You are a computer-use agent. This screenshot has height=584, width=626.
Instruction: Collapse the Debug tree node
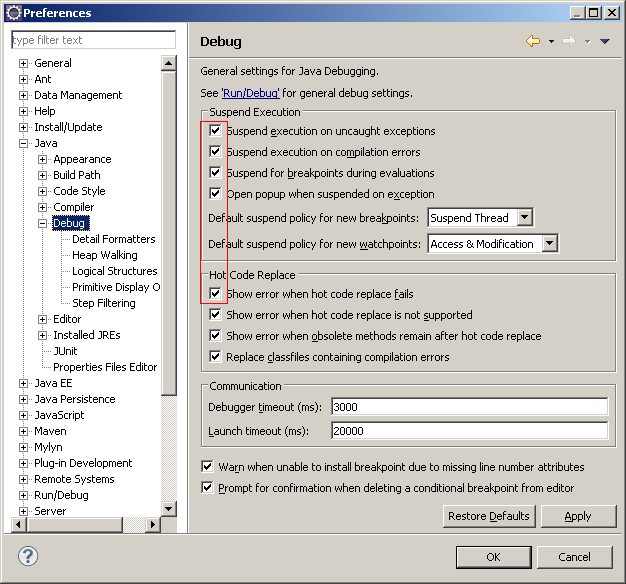tap(42, 224)
